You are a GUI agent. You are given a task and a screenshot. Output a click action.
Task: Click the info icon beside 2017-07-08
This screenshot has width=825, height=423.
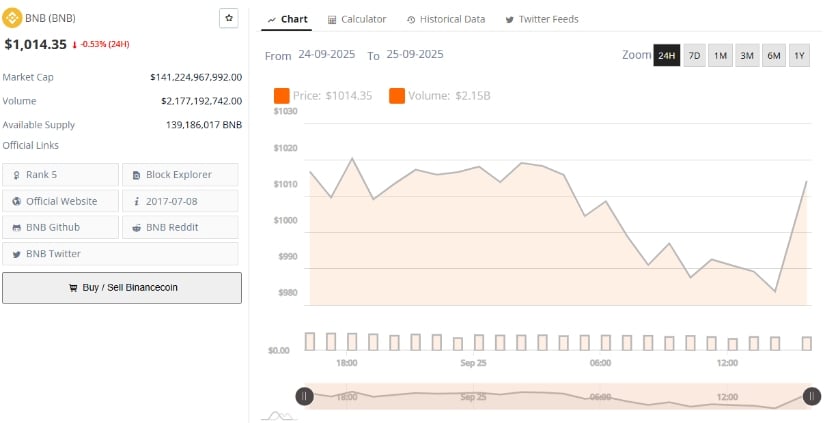[137, 202]
